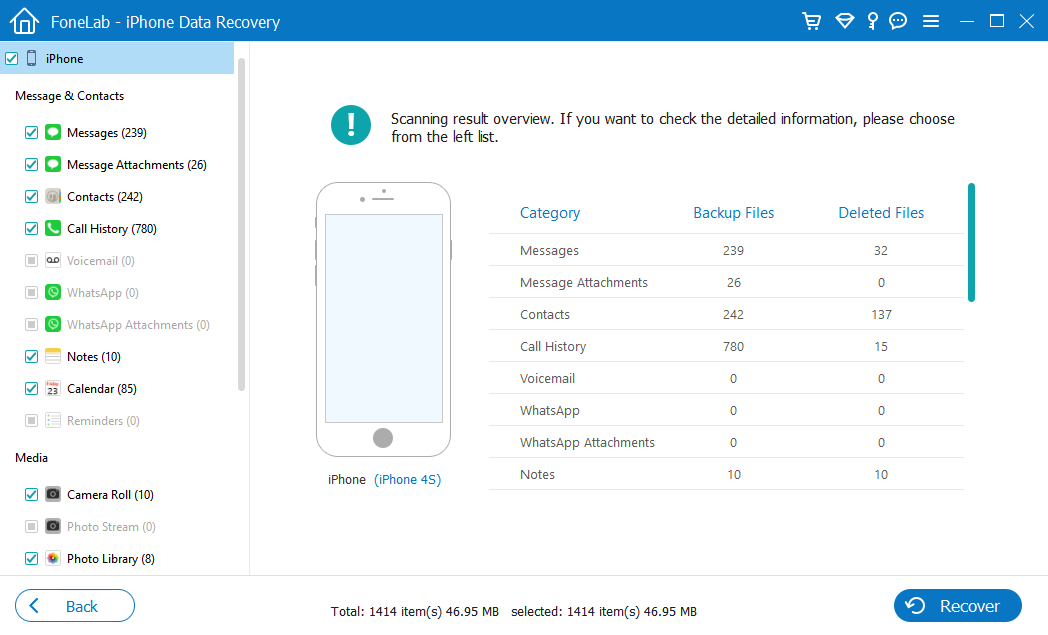This screenshot has height=635, width=1048.
Task: Click the results table vertical scrollbar
Action: [x=971, y=242]
